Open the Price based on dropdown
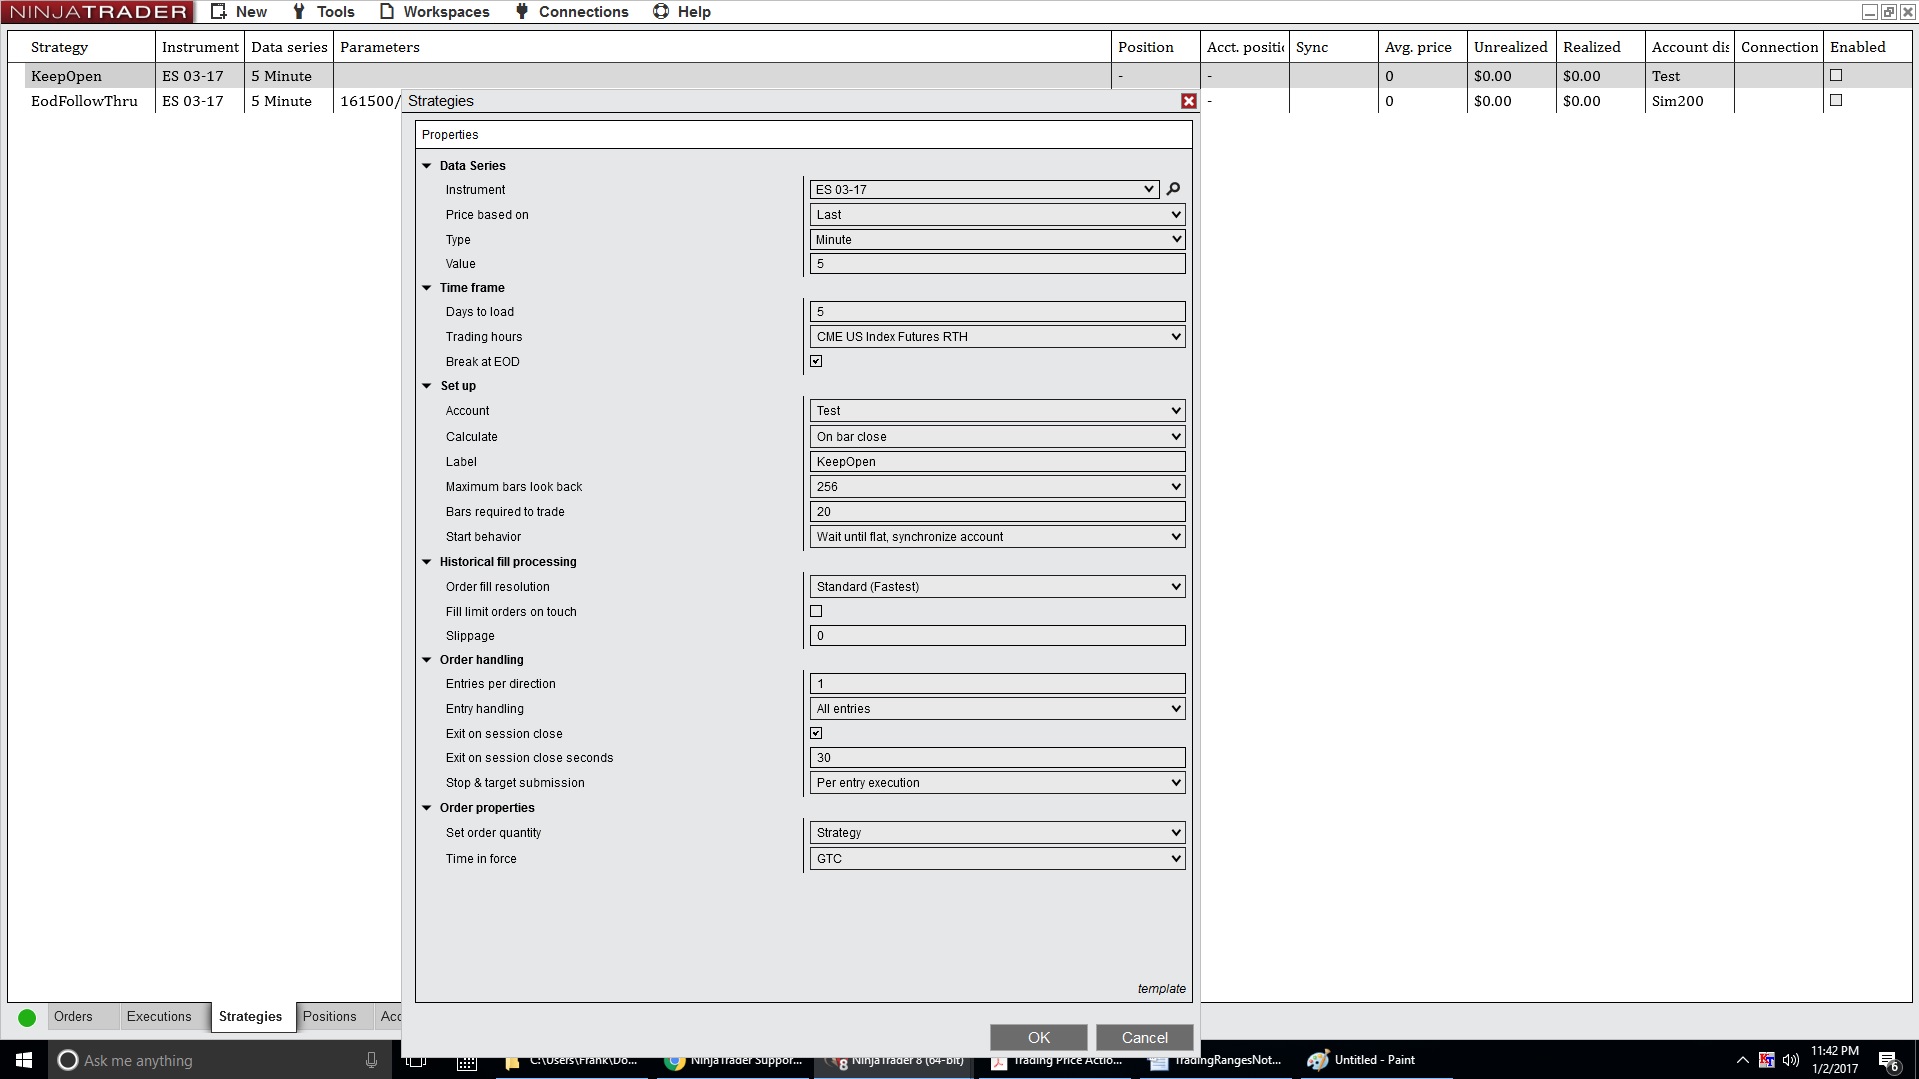 click(x=997, y=215)
